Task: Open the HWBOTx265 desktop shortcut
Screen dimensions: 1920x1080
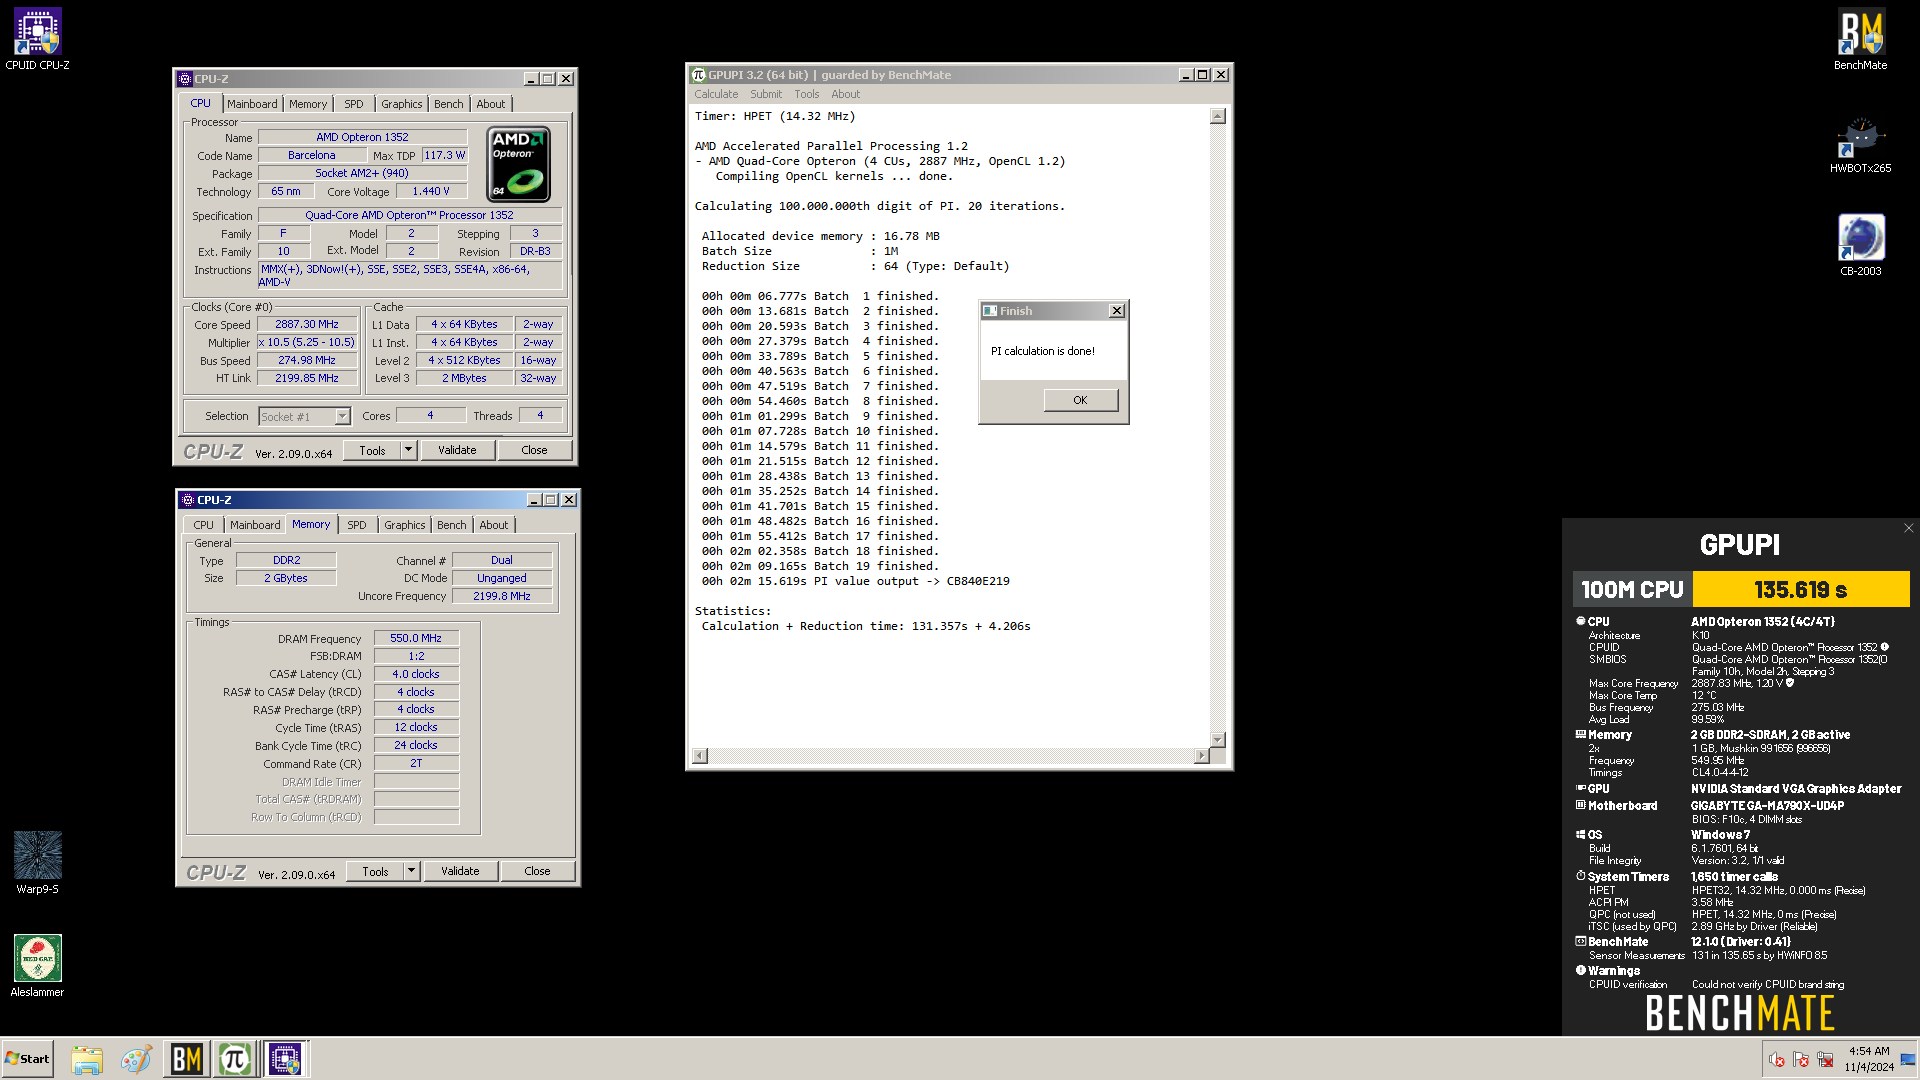Action: point(1860,144)
